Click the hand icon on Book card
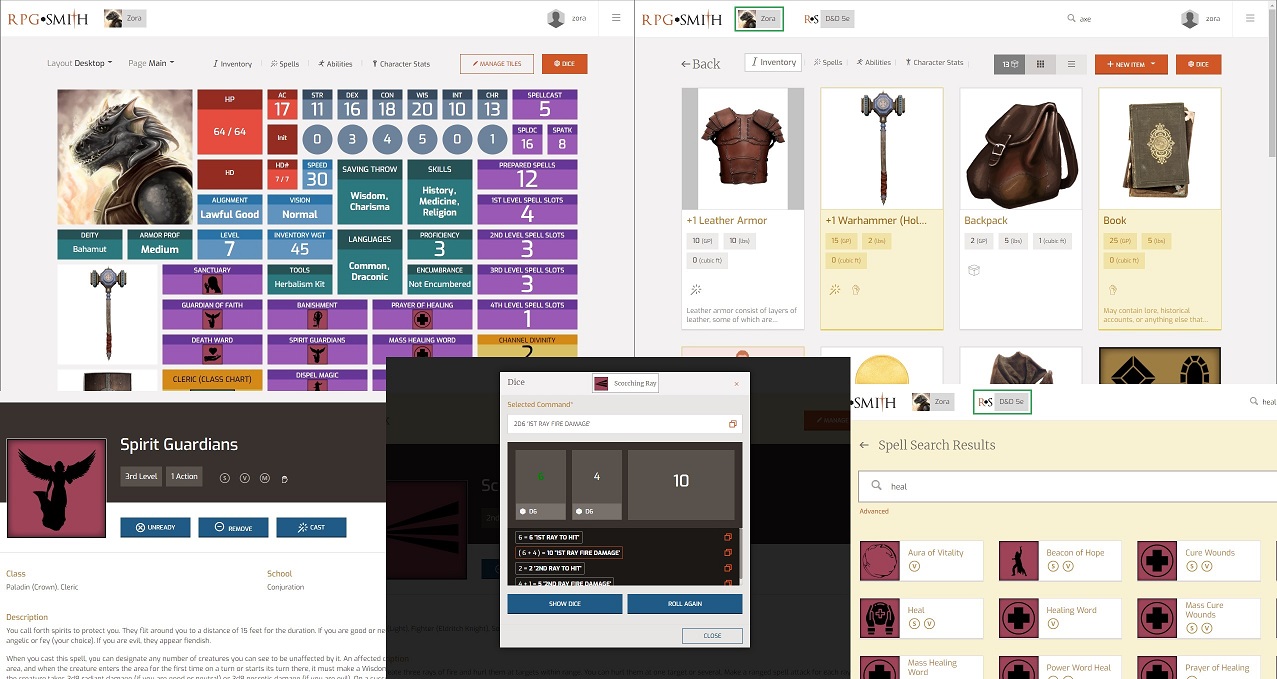 coord(1113,290)
